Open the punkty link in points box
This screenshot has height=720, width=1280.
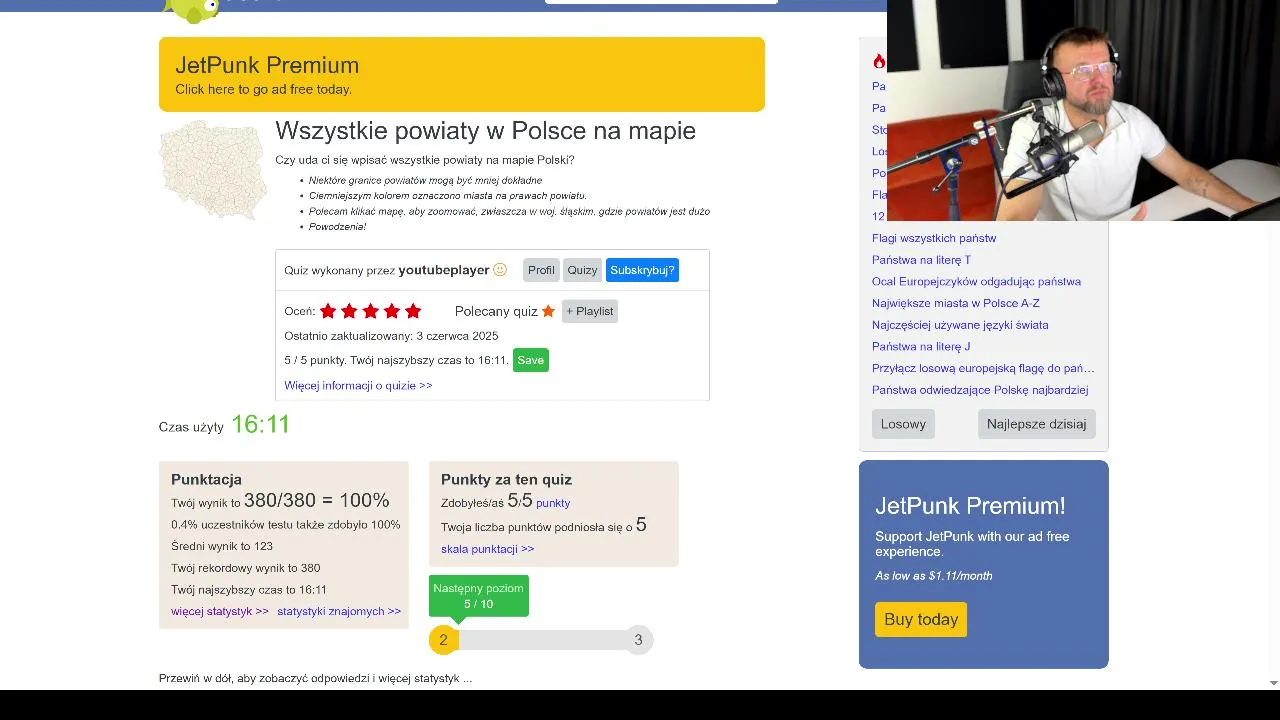553,503
